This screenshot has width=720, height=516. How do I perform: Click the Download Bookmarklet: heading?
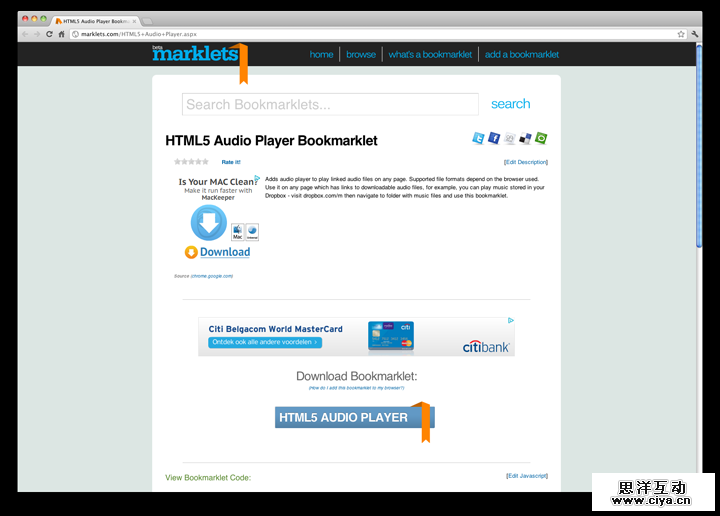pos(357,376)
